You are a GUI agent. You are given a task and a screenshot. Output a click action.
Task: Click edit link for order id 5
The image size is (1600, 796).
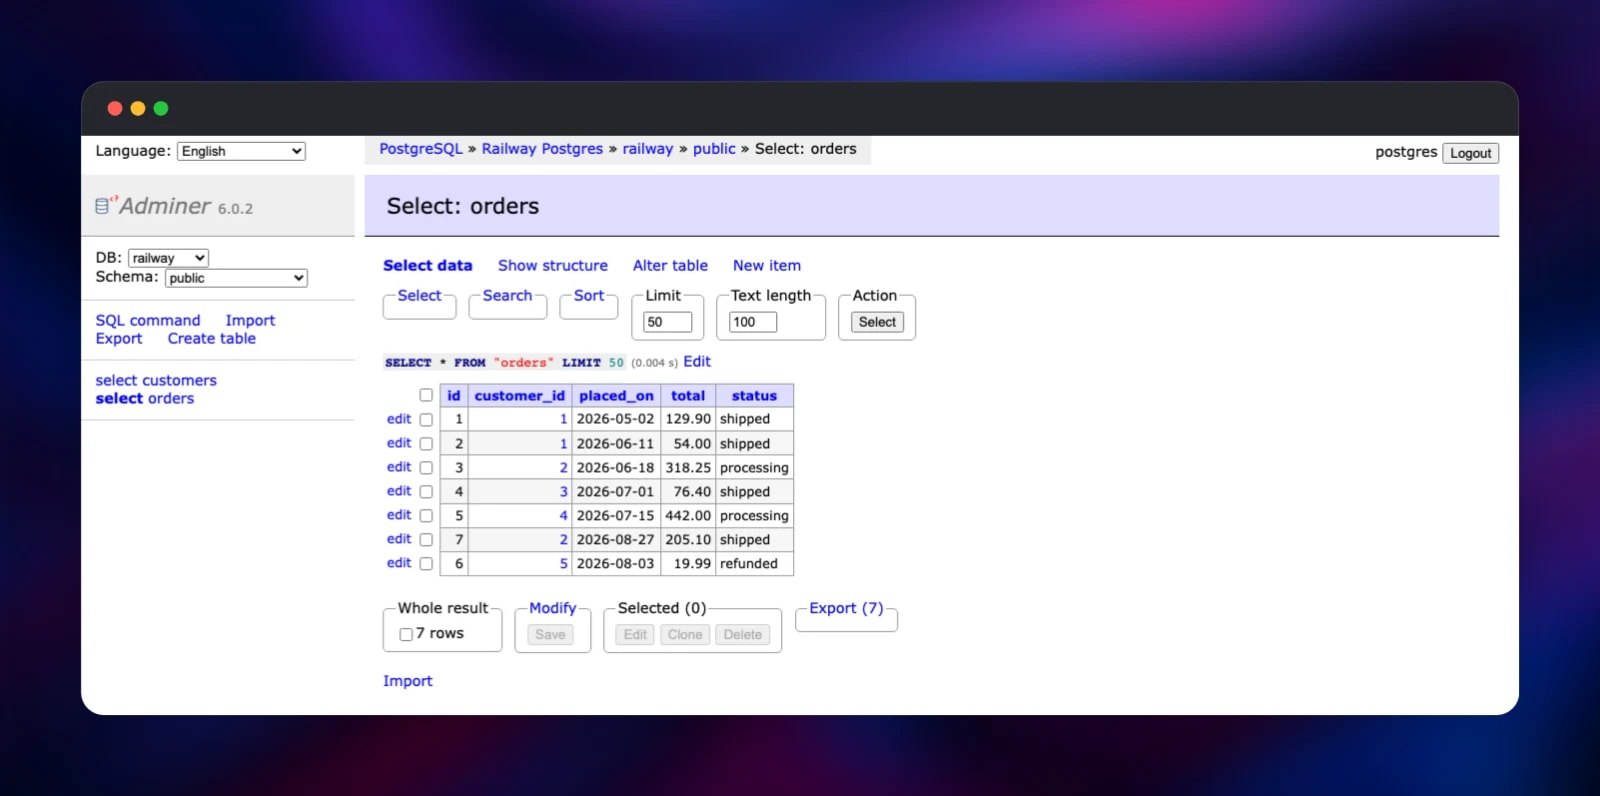[399, 515]
